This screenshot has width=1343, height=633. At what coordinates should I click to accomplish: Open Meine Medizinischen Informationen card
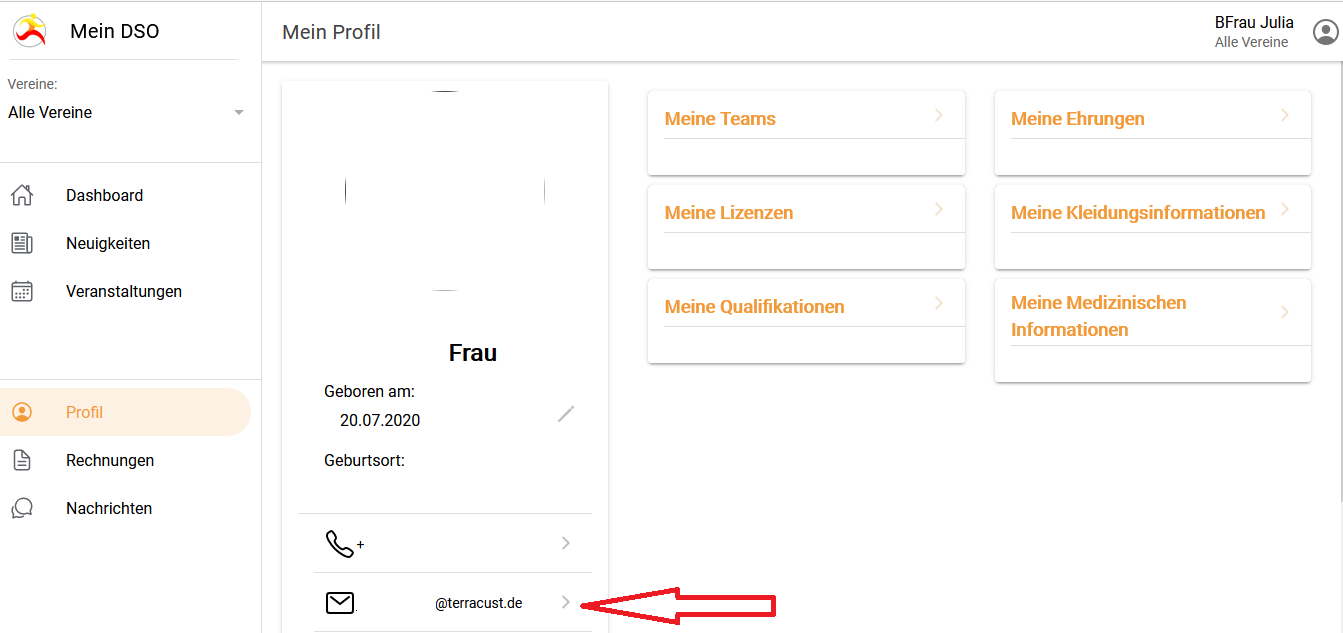[1152, 330]
